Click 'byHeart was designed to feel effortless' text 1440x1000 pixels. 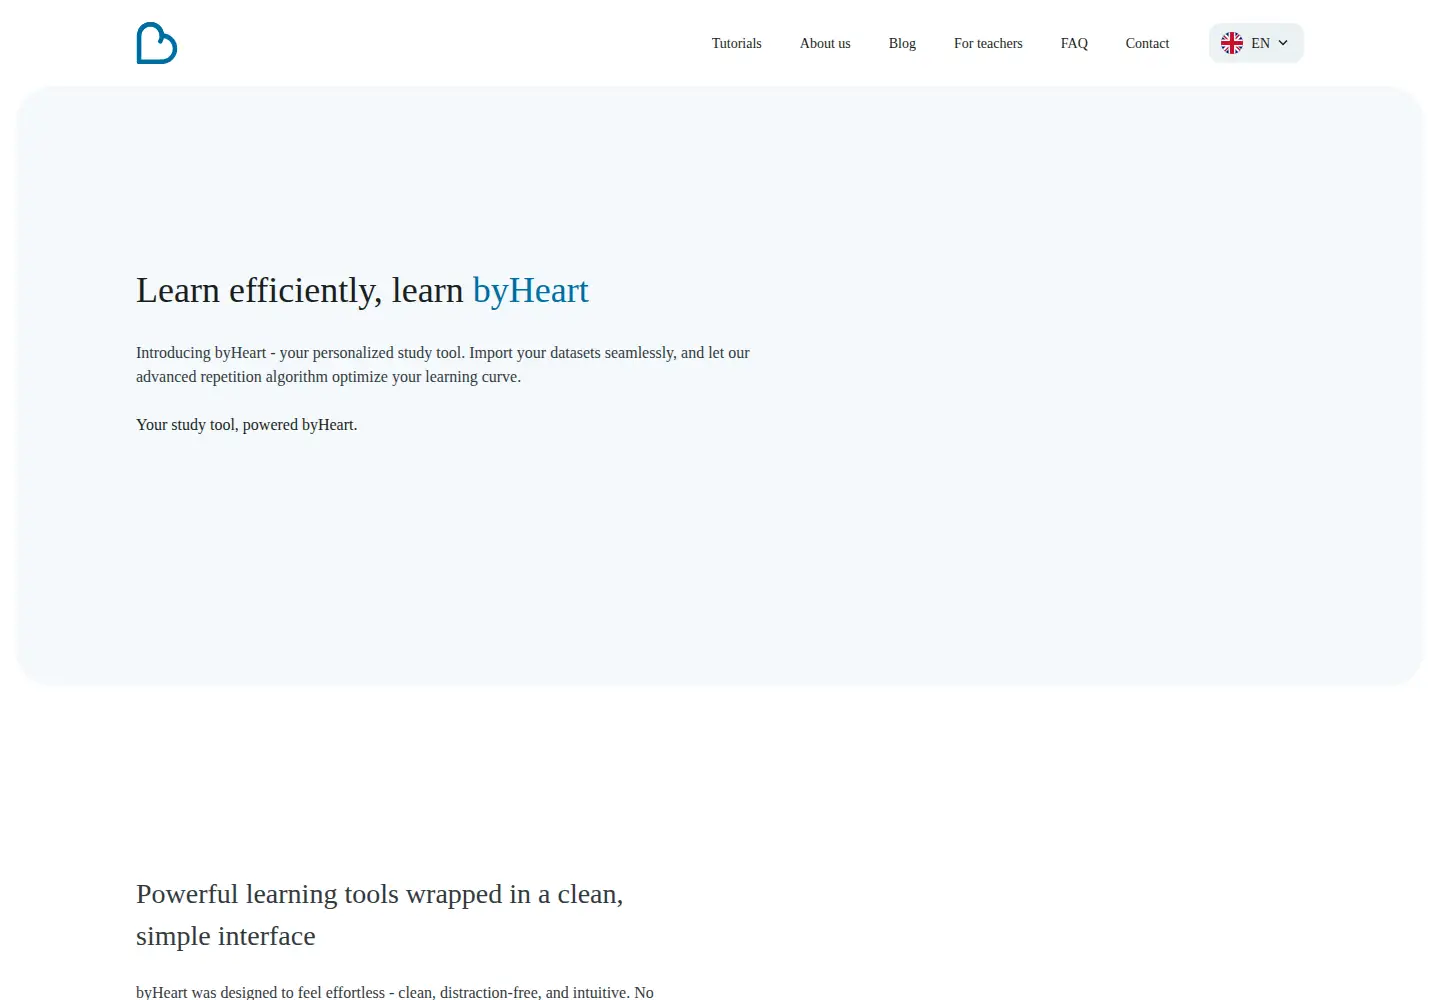pyautogui.click(x=395, y=992)
